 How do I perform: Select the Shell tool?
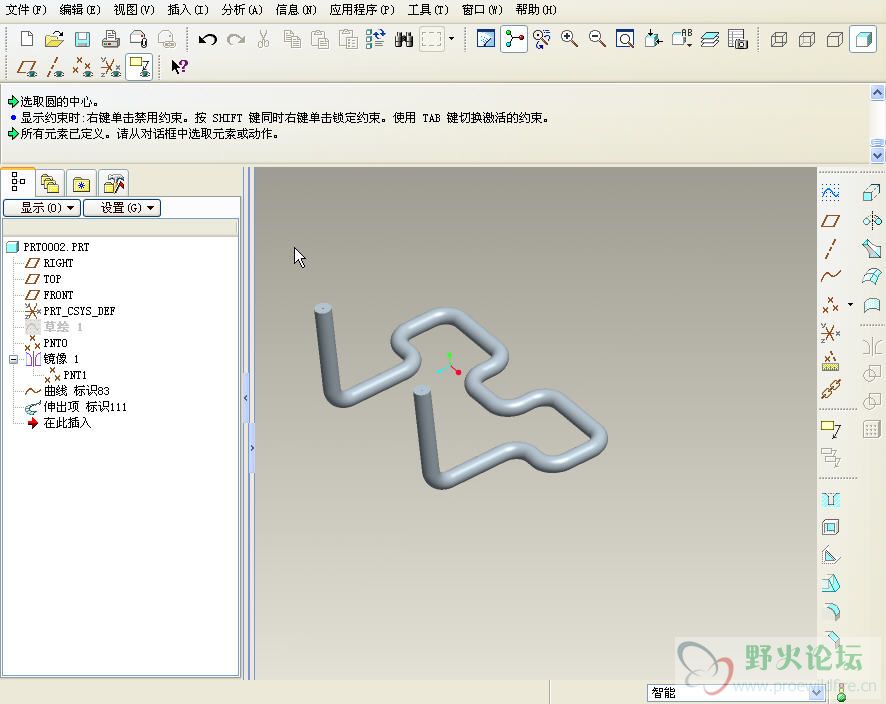pos(830,528)
